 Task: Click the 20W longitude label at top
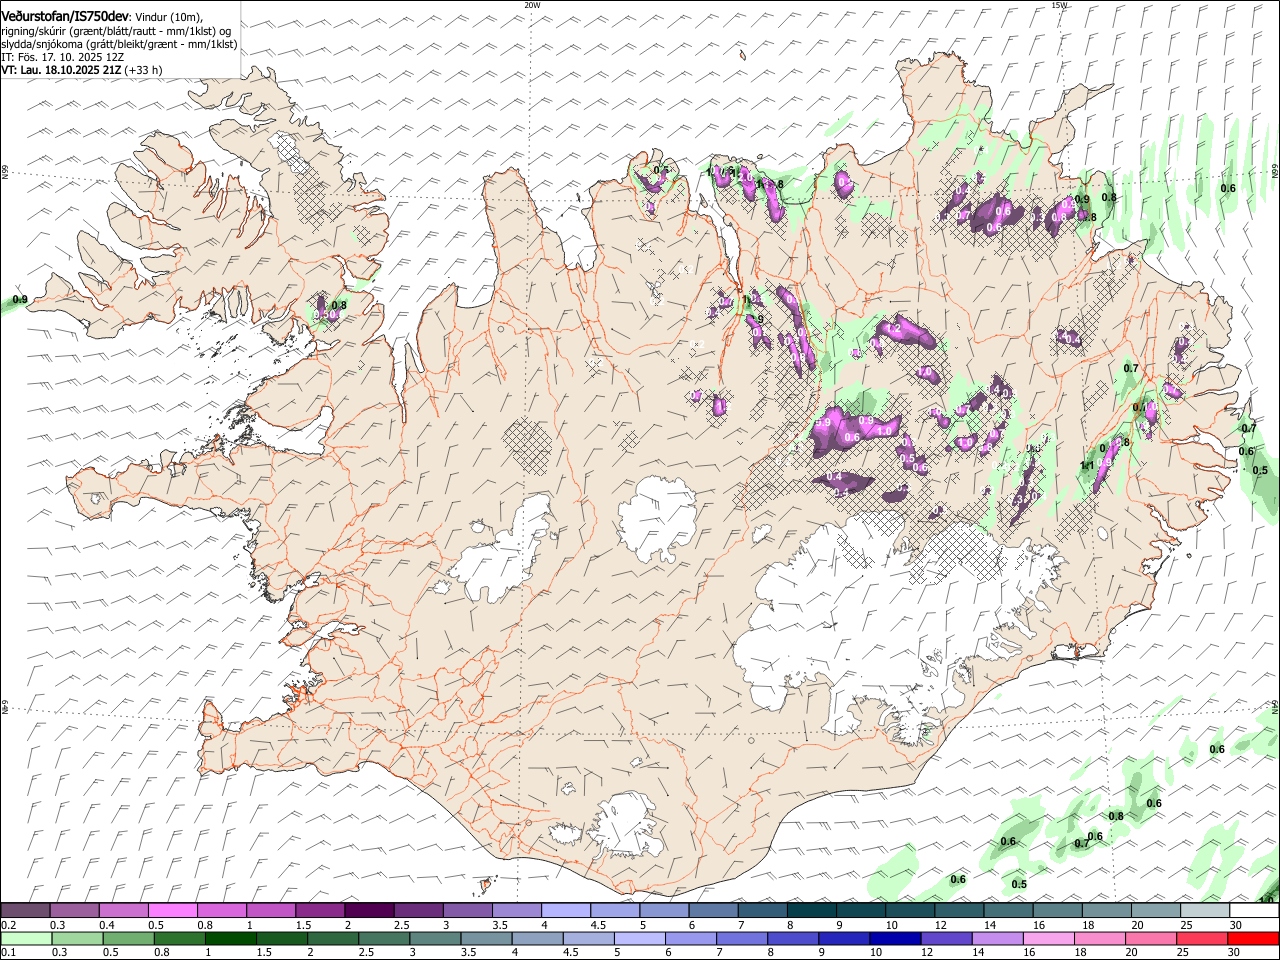click(x=532, y=5)
